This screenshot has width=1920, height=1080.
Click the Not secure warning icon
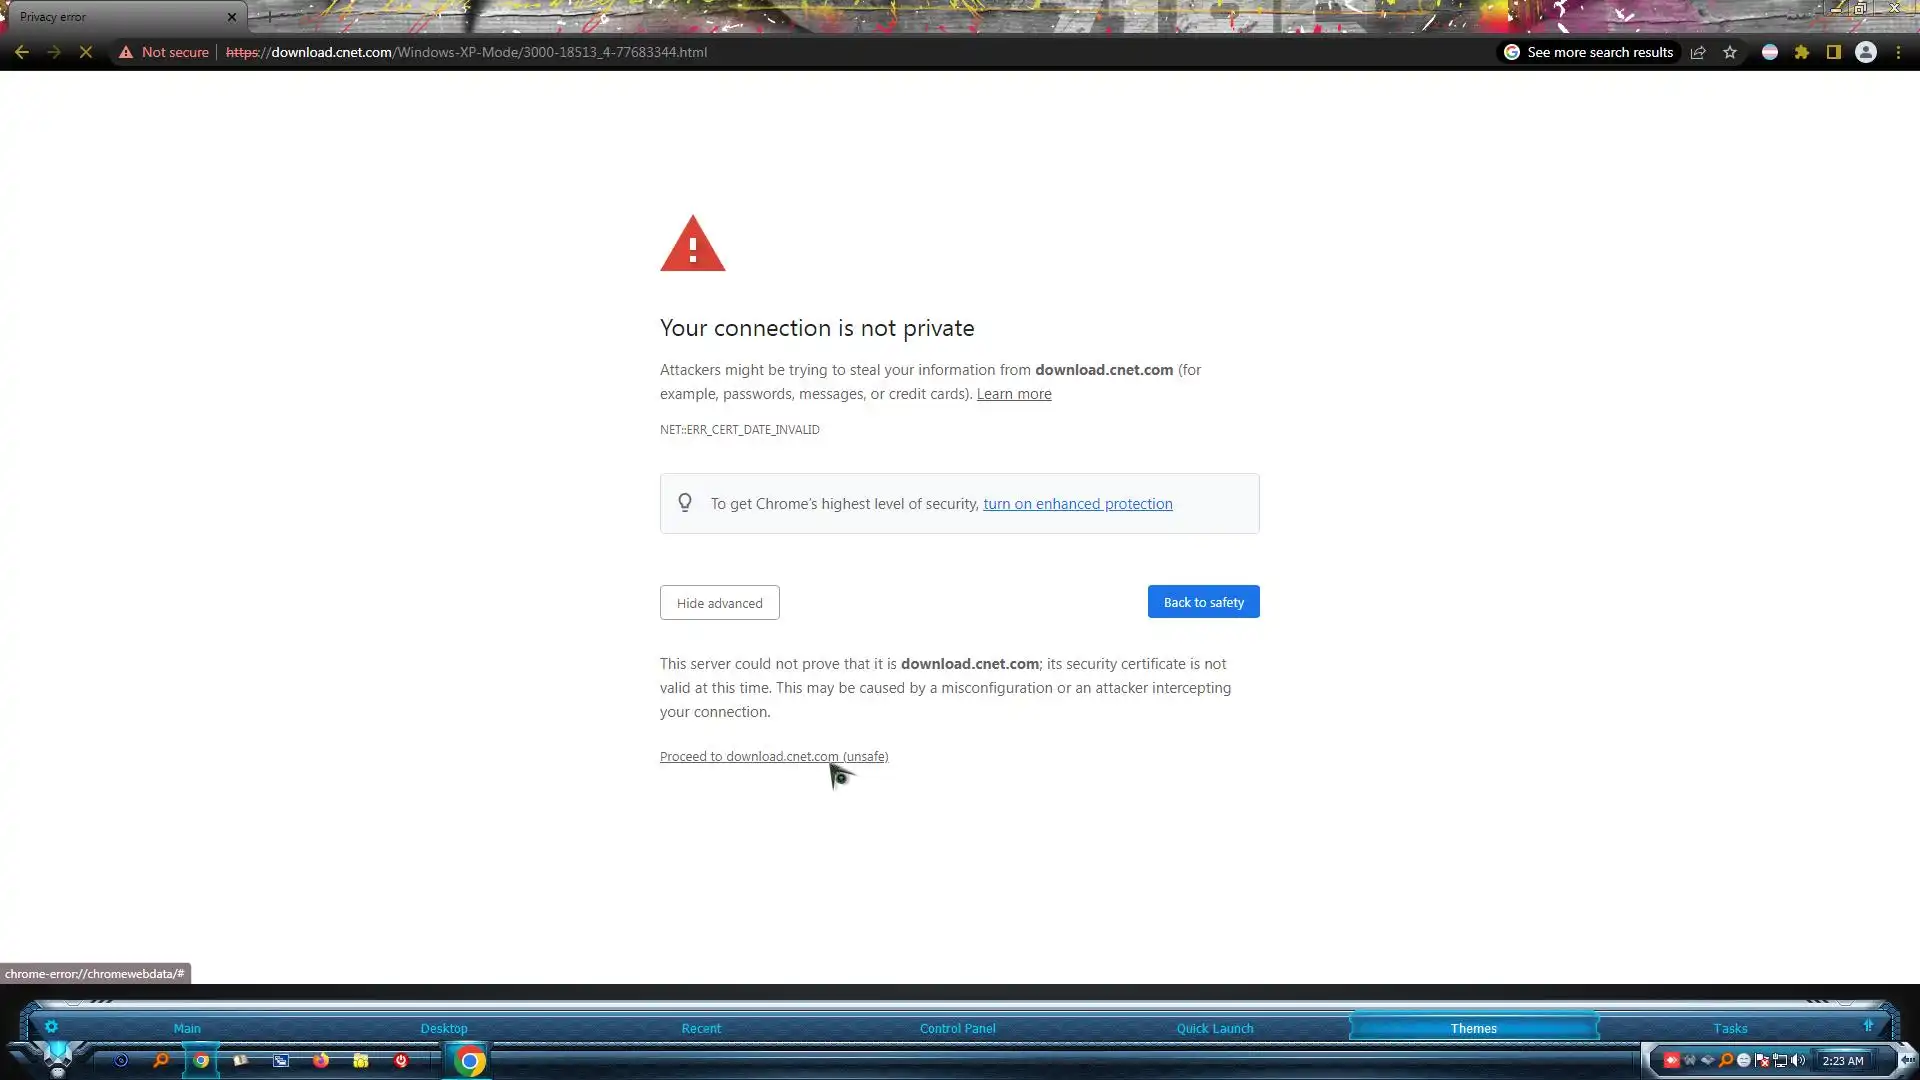(x=126, y=52)
